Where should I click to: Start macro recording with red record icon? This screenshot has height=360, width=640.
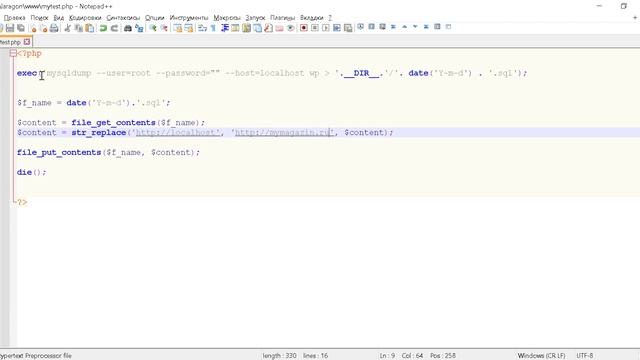[304, 28]
